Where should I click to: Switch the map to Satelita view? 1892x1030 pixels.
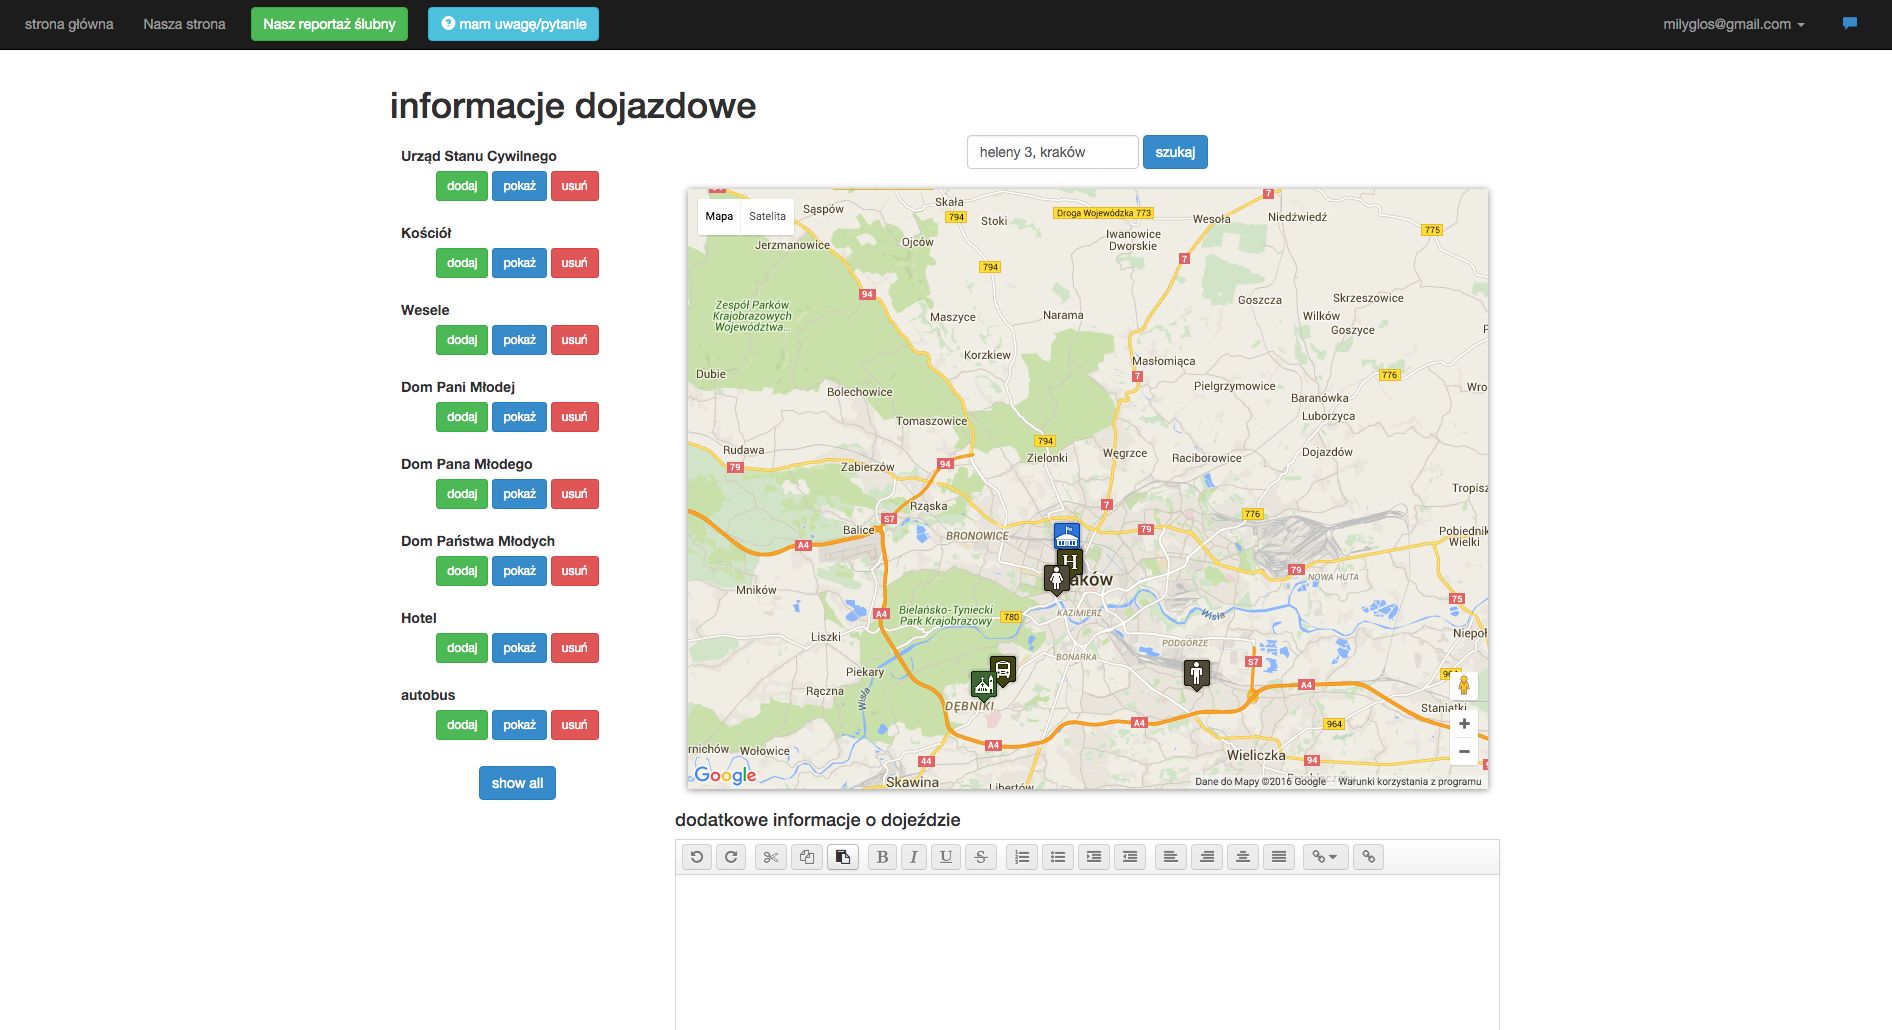coord(767,216)
